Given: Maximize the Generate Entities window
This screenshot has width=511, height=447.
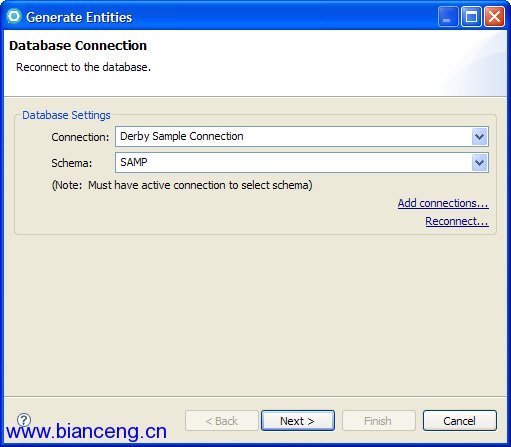Looking at the screenshot, I should coord(471,17).
